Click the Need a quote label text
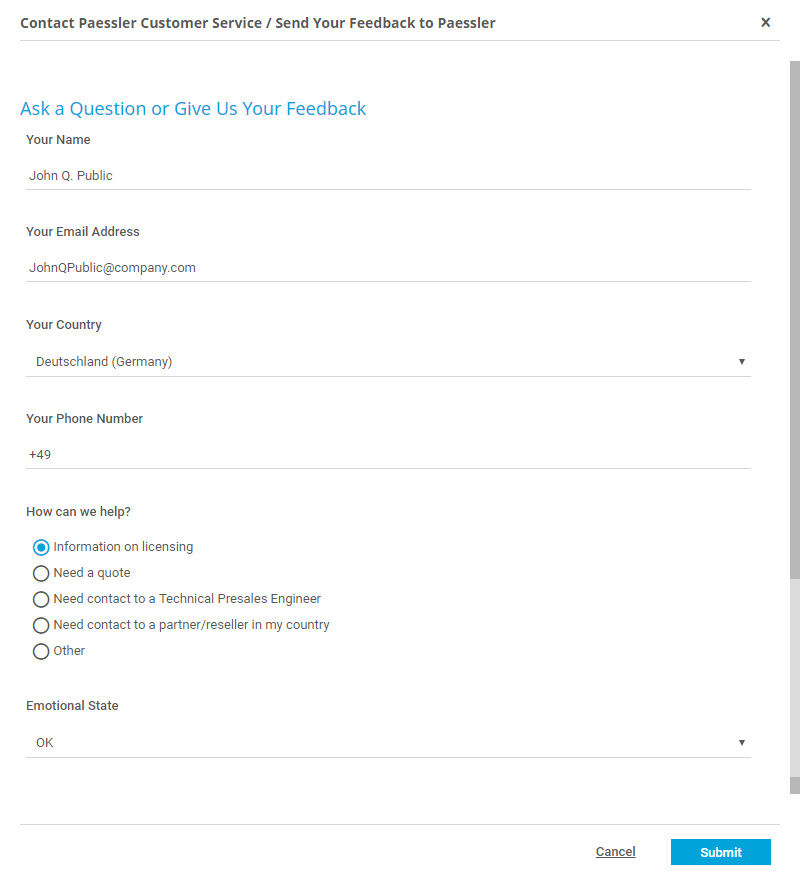Image resolution: width=800 pixels, height=875 pixels. coord(92,573)
